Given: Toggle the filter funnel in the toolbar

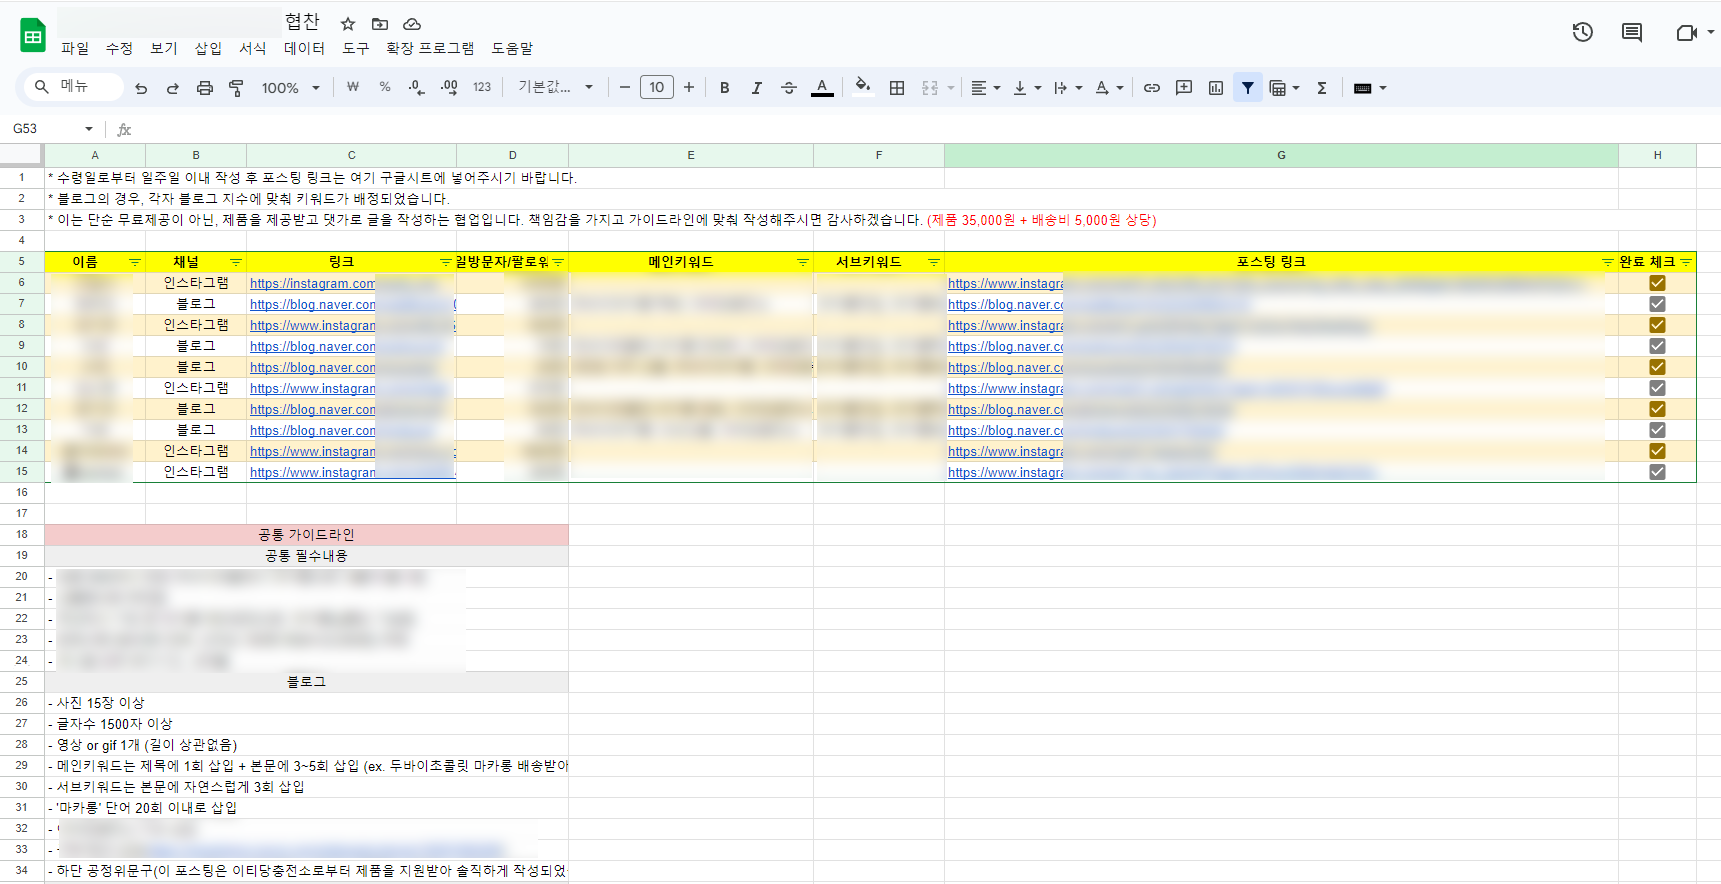Looking at the screenshot, I should [x=1248, y=88].
